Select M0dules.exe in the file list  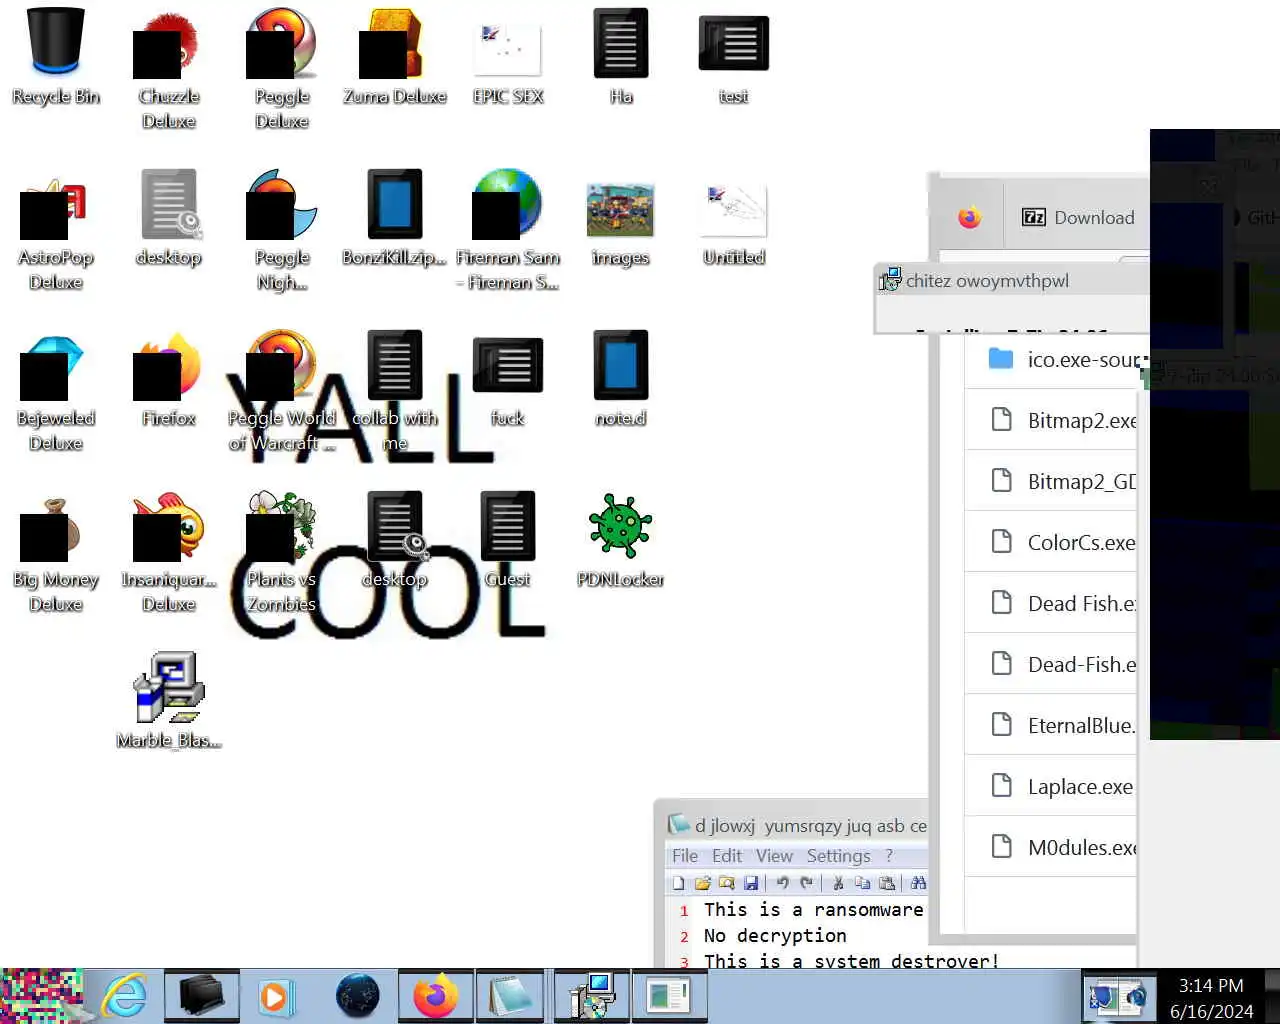coord(1051,847)
